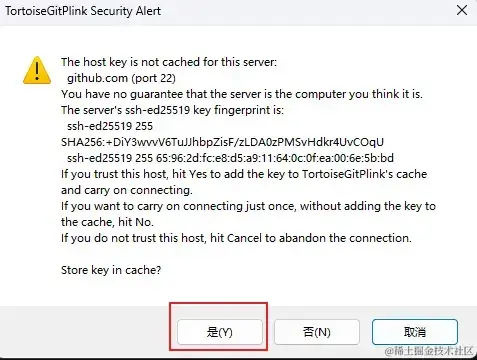Click 取消 to abandon the connection

[x=415, y=332]
